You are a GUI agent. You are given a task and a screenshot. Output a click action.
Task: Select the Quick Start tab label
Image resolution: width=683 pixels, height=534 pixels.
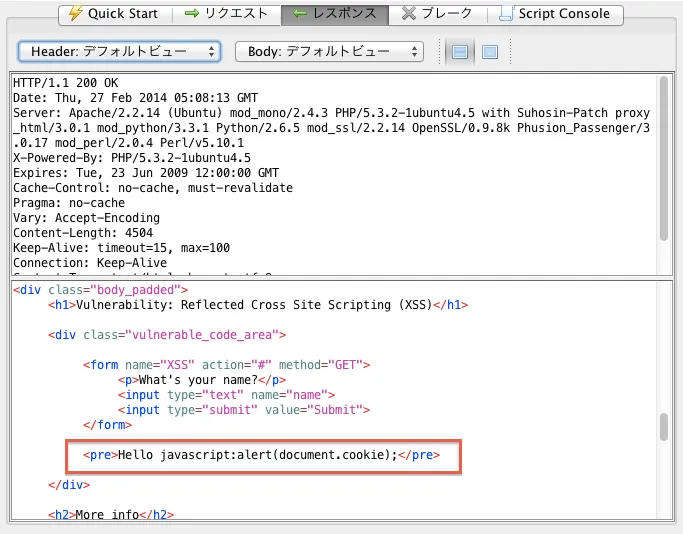[123, 14]
